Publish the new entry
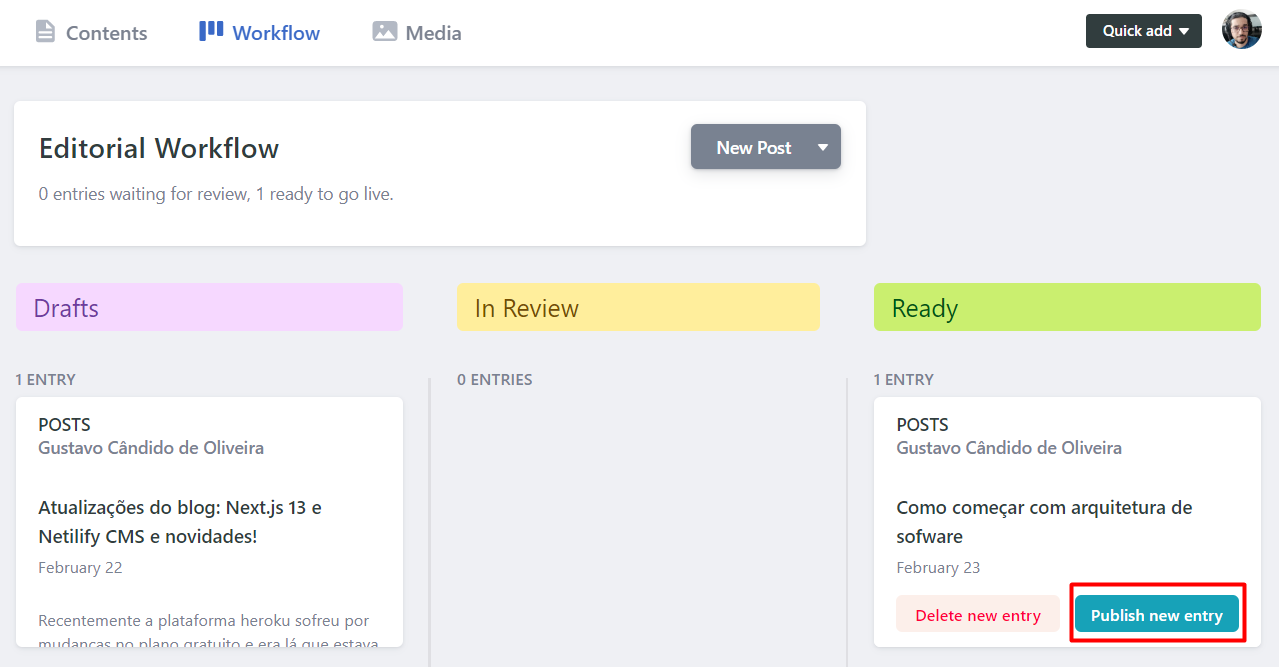Image resolution: width=1279 pixels, height=667 pixels. [x=1157, y=615]
